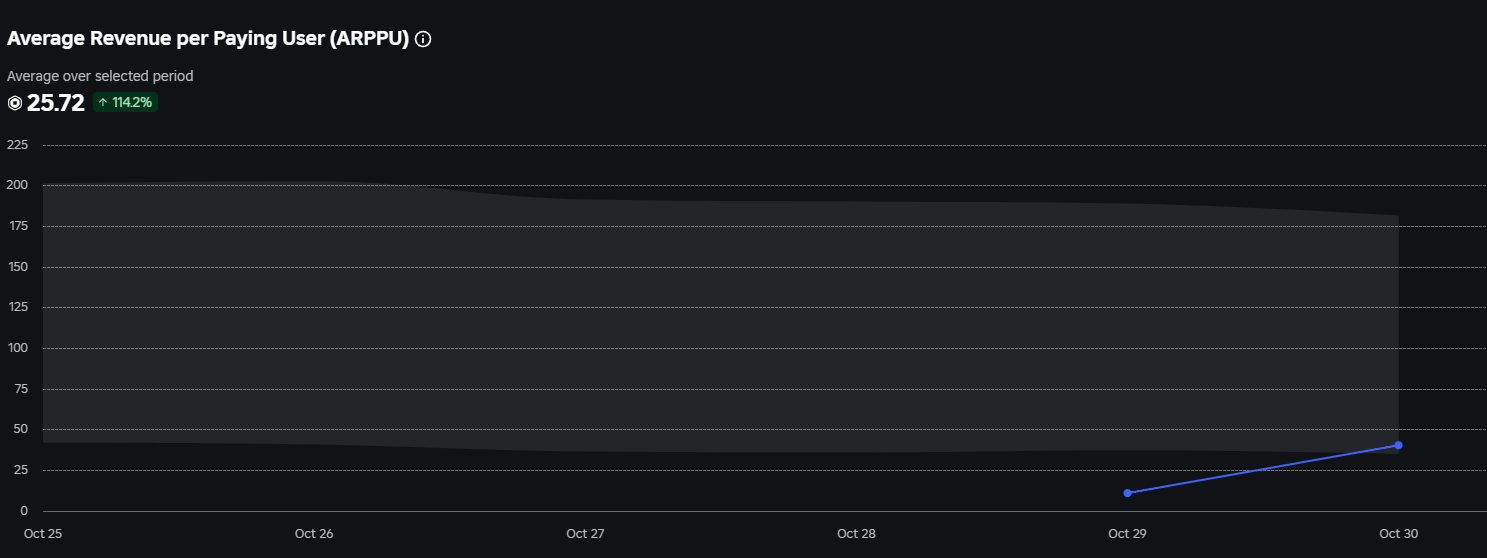Image resolution: width=1487 pixels, height=558 pixels.
Task: Select the Oct 30 data point
Action: click(1398, 445)
